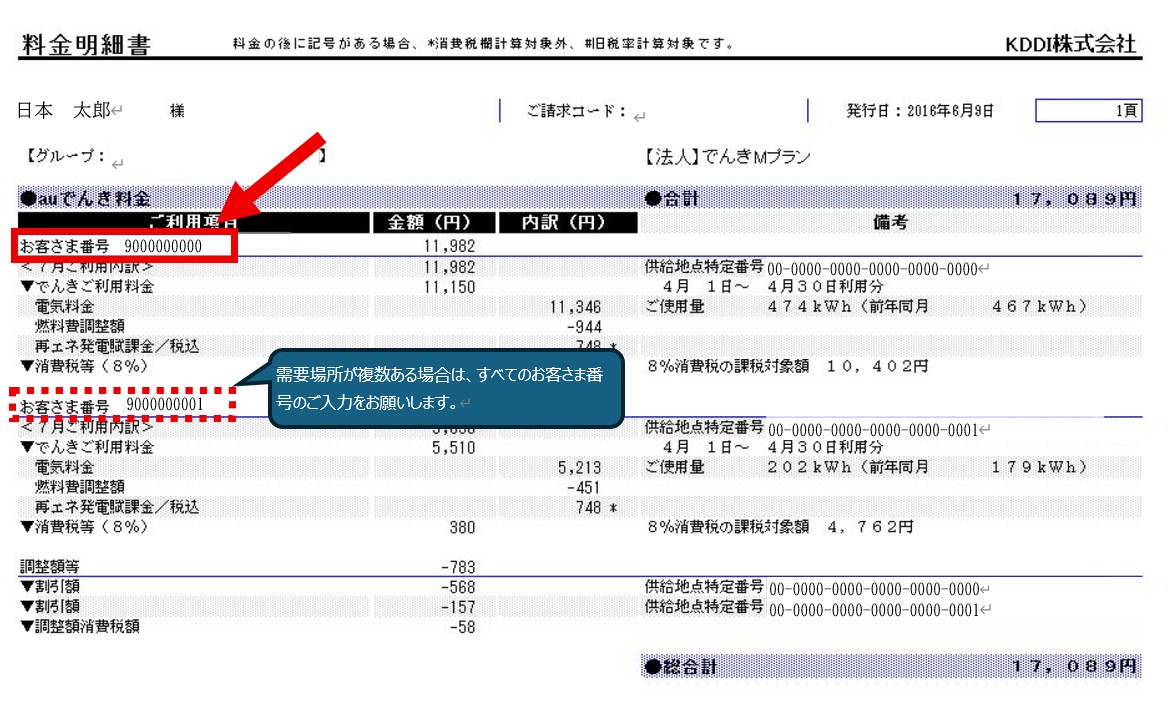Expand the ▼割引額 row showing -568

pos(50,587)
